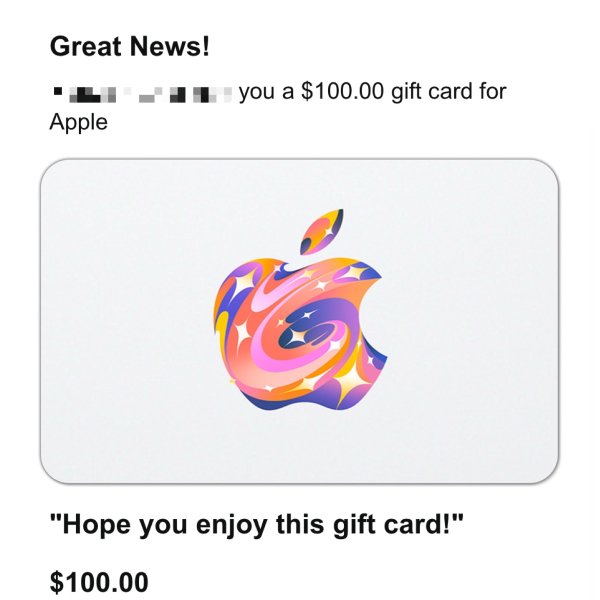Select the "$100.00 gift card for" text

(403, 92)
